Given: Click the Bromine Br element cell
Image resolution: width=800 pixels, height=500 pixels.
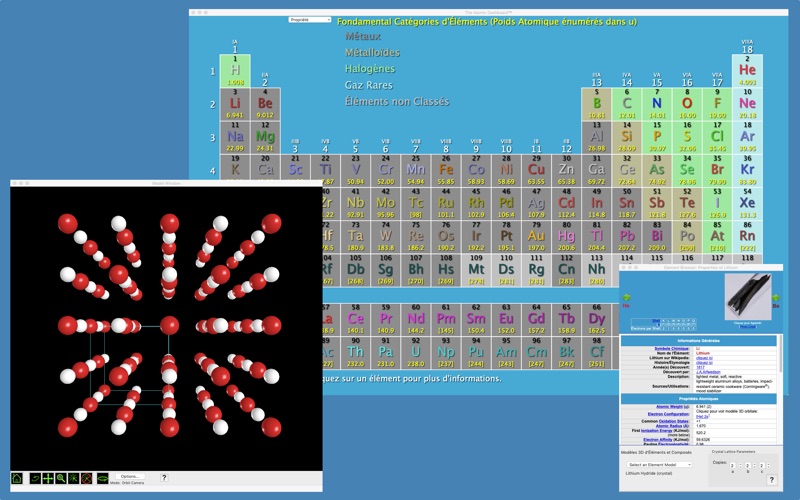Looking at the screenshot, I should point(717,170).
